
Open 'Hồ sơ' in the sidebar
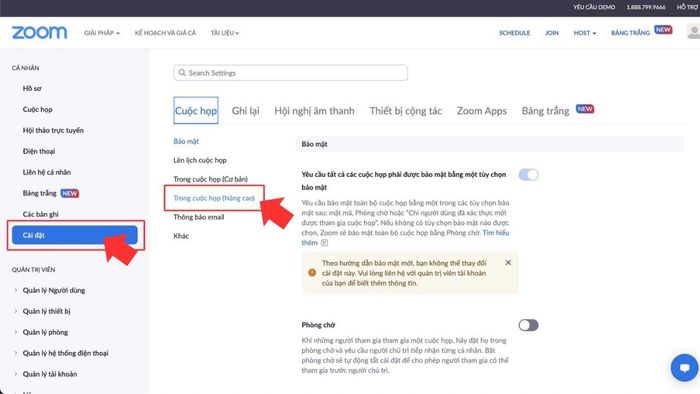pos(32,88)
